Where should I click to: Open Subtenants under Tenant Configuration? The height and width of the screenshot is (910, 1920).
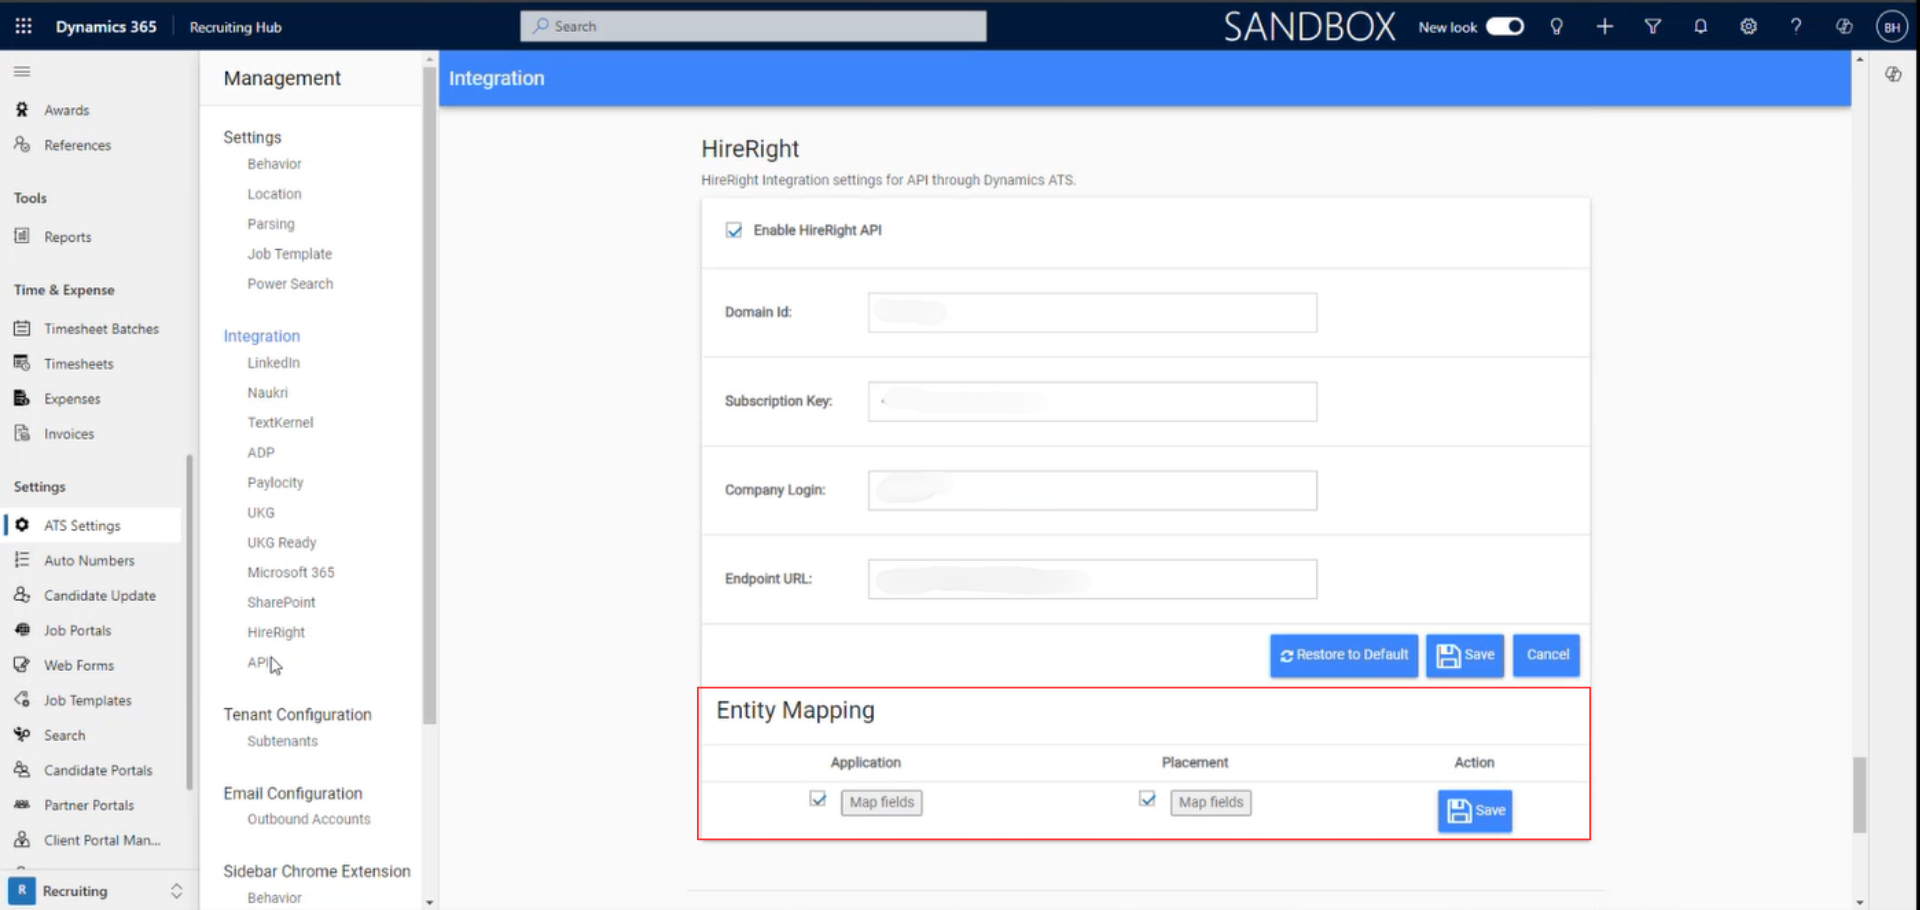click(x=282, y=741)
